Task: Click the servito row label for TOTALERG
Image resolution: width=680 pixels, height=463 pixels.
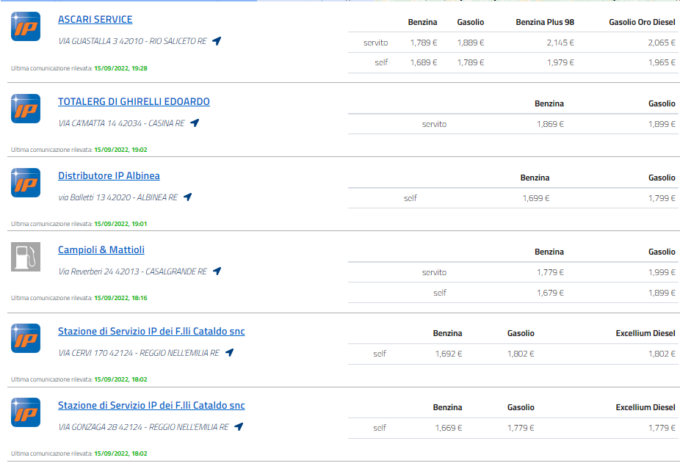Action: click(x=434, y=124)
